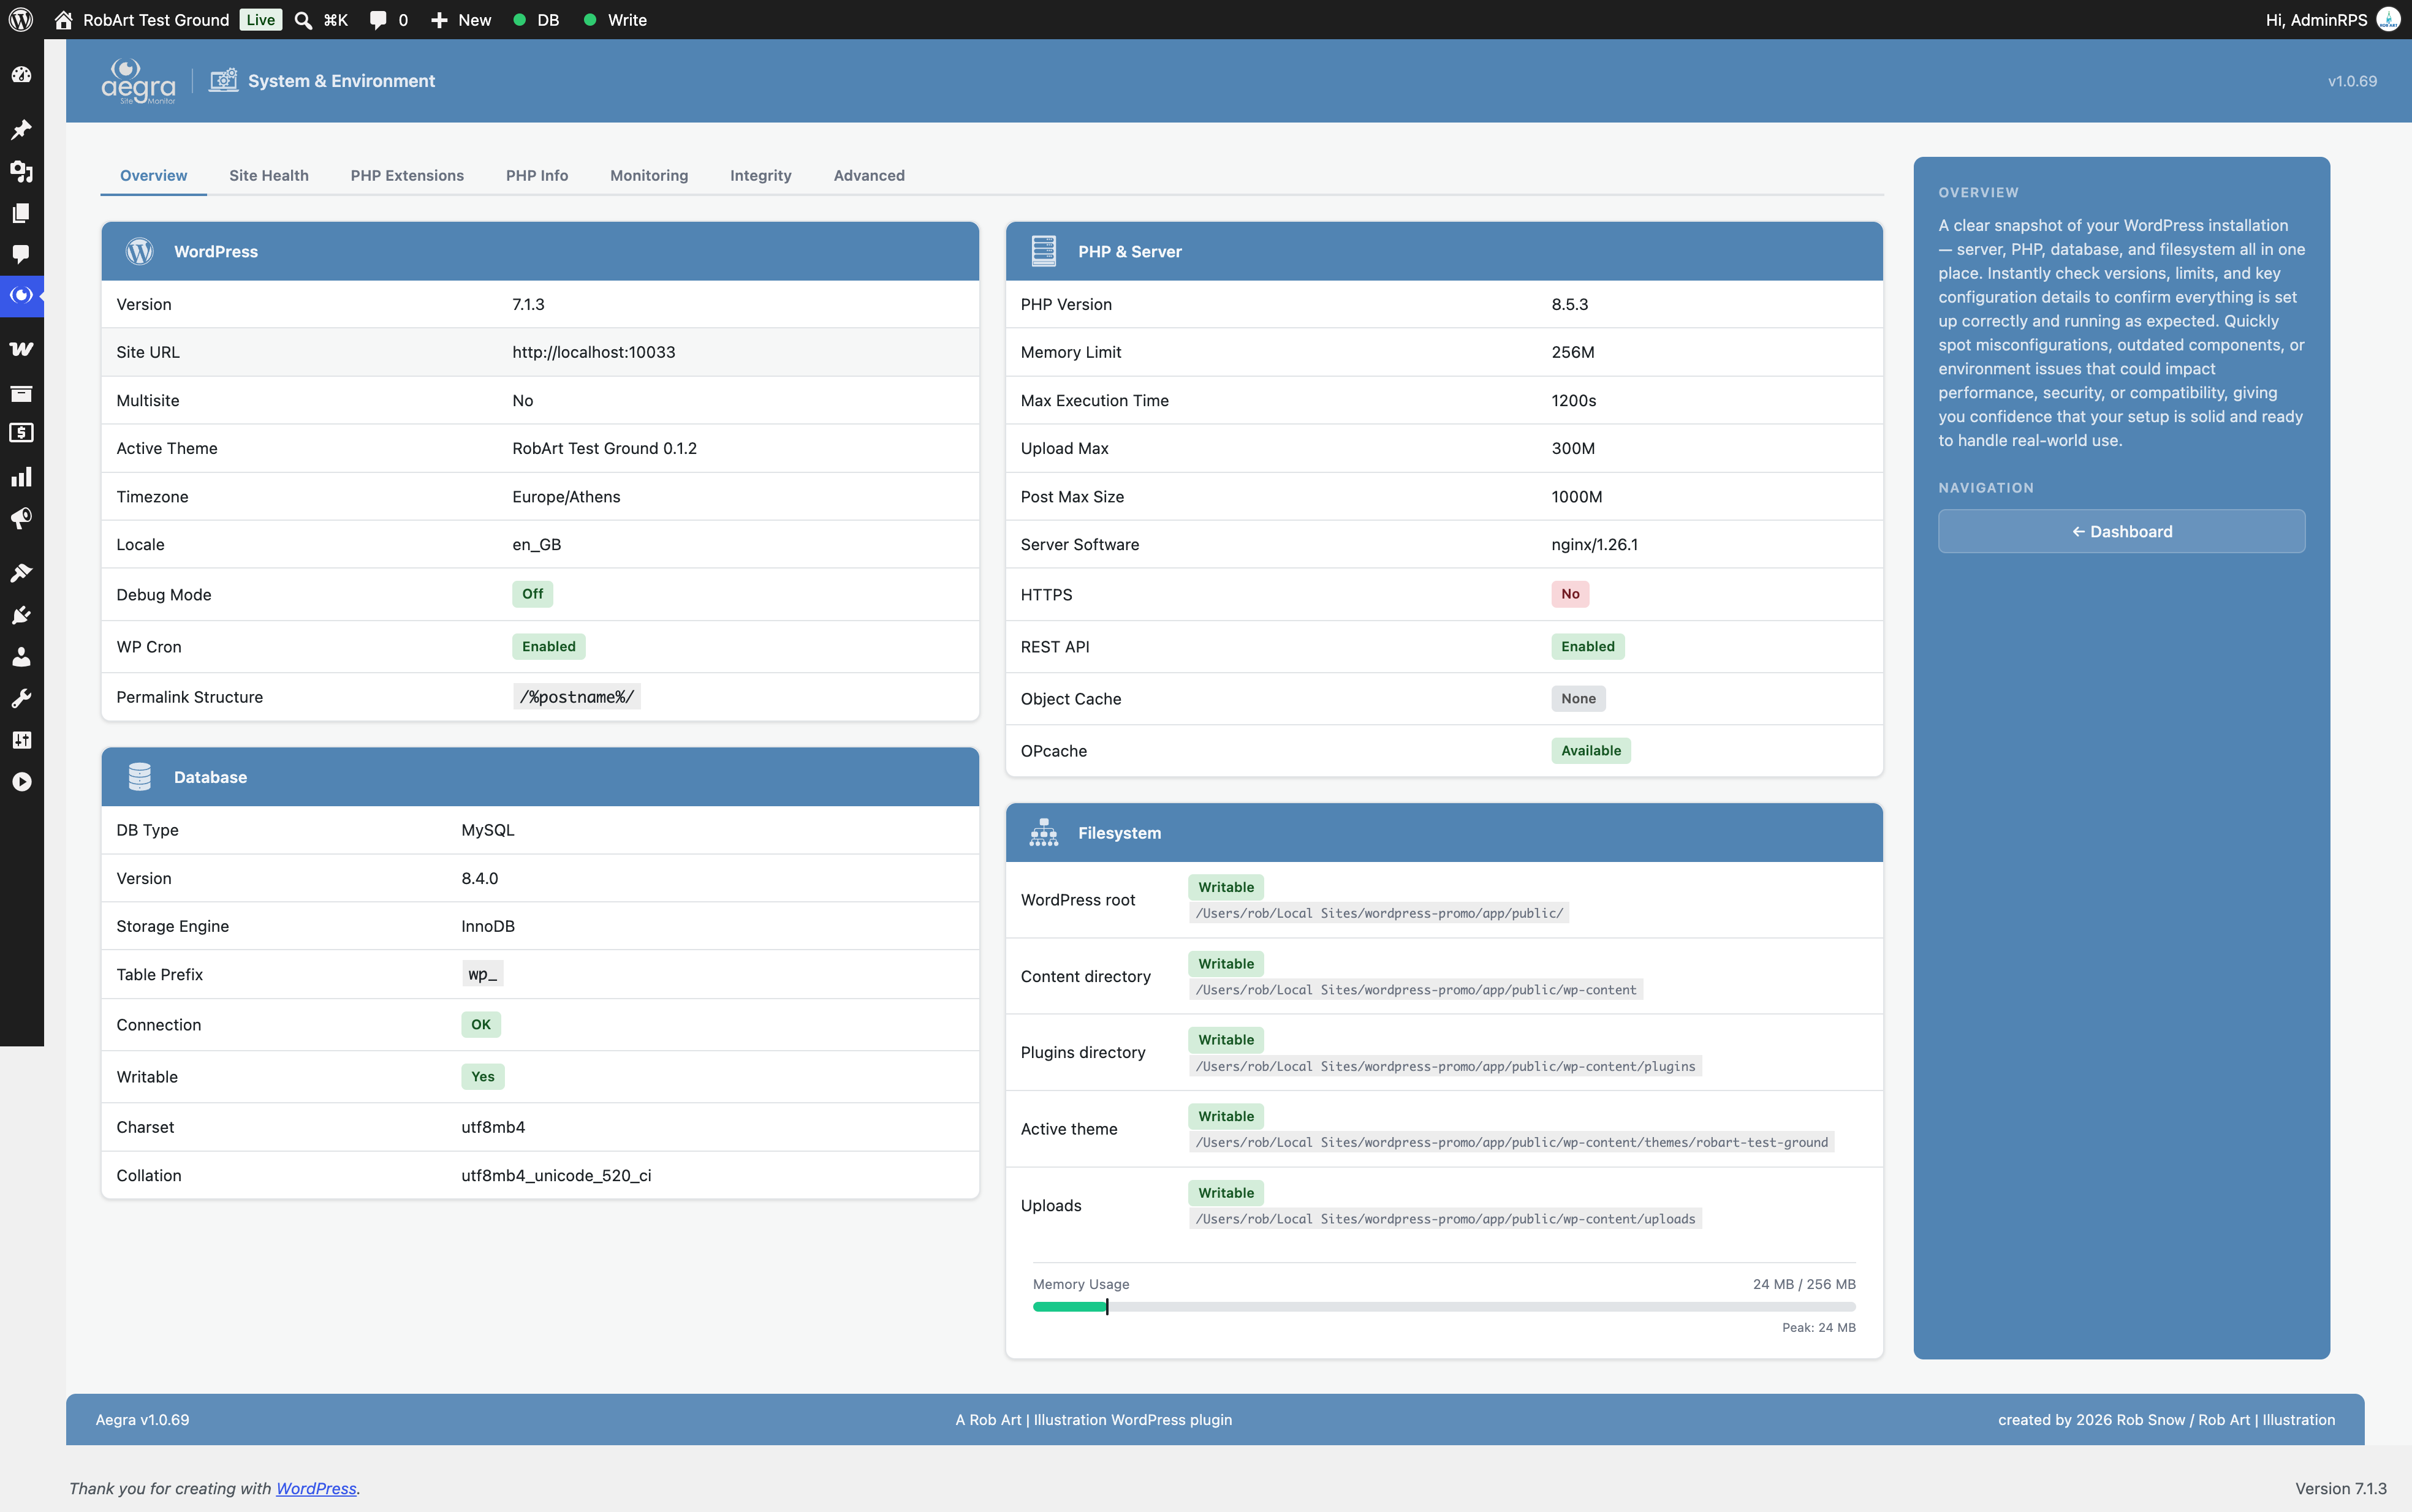Click the New content admin bar item
The image size is (2412, 1512).
coord(461,20)
